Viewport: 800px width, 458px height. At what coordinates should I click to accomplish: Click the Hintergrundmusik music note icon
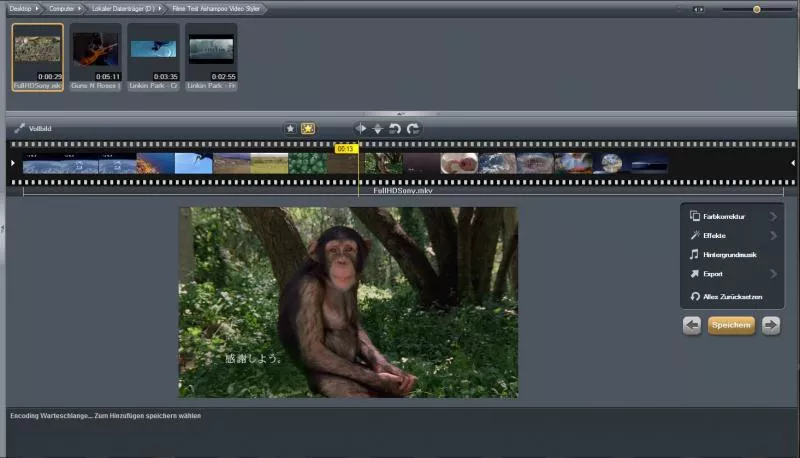[694, 254]
